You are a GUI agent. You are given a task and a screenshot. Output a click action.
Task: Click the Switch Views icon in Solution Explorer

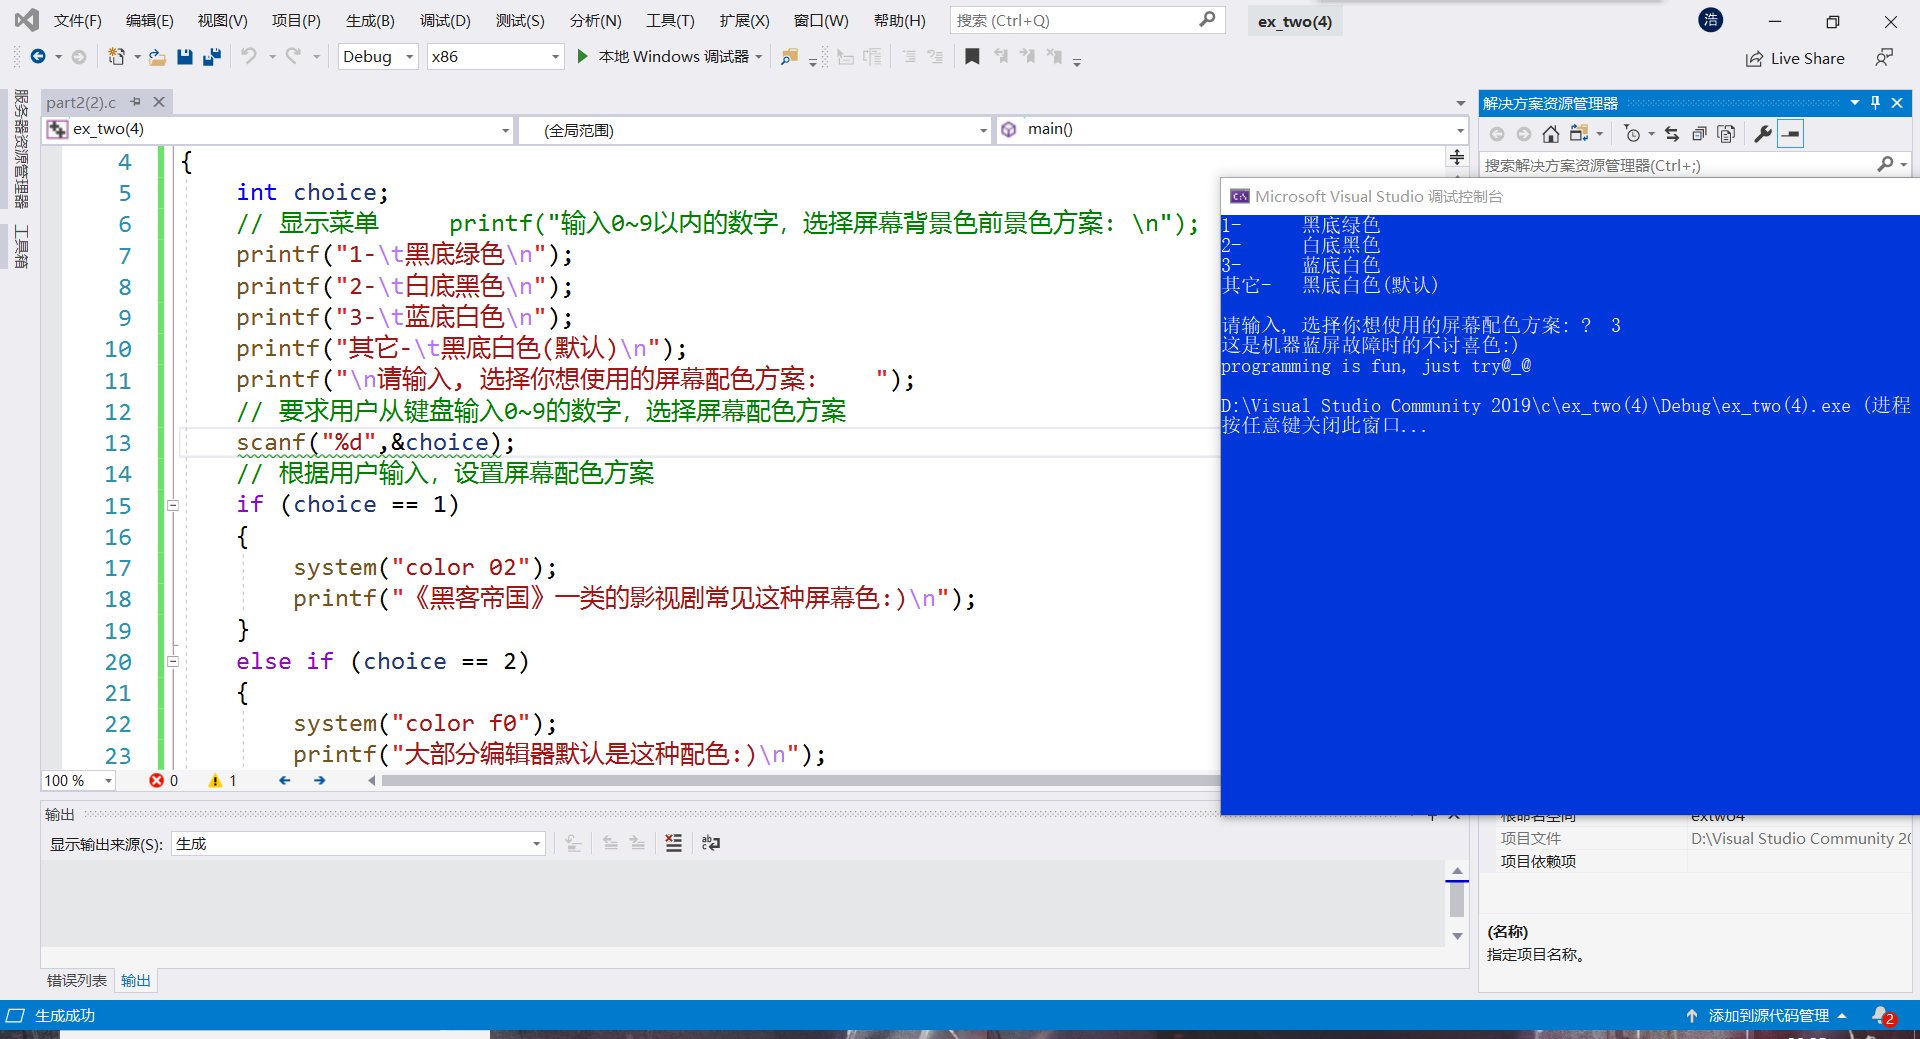click(1579, 134)
